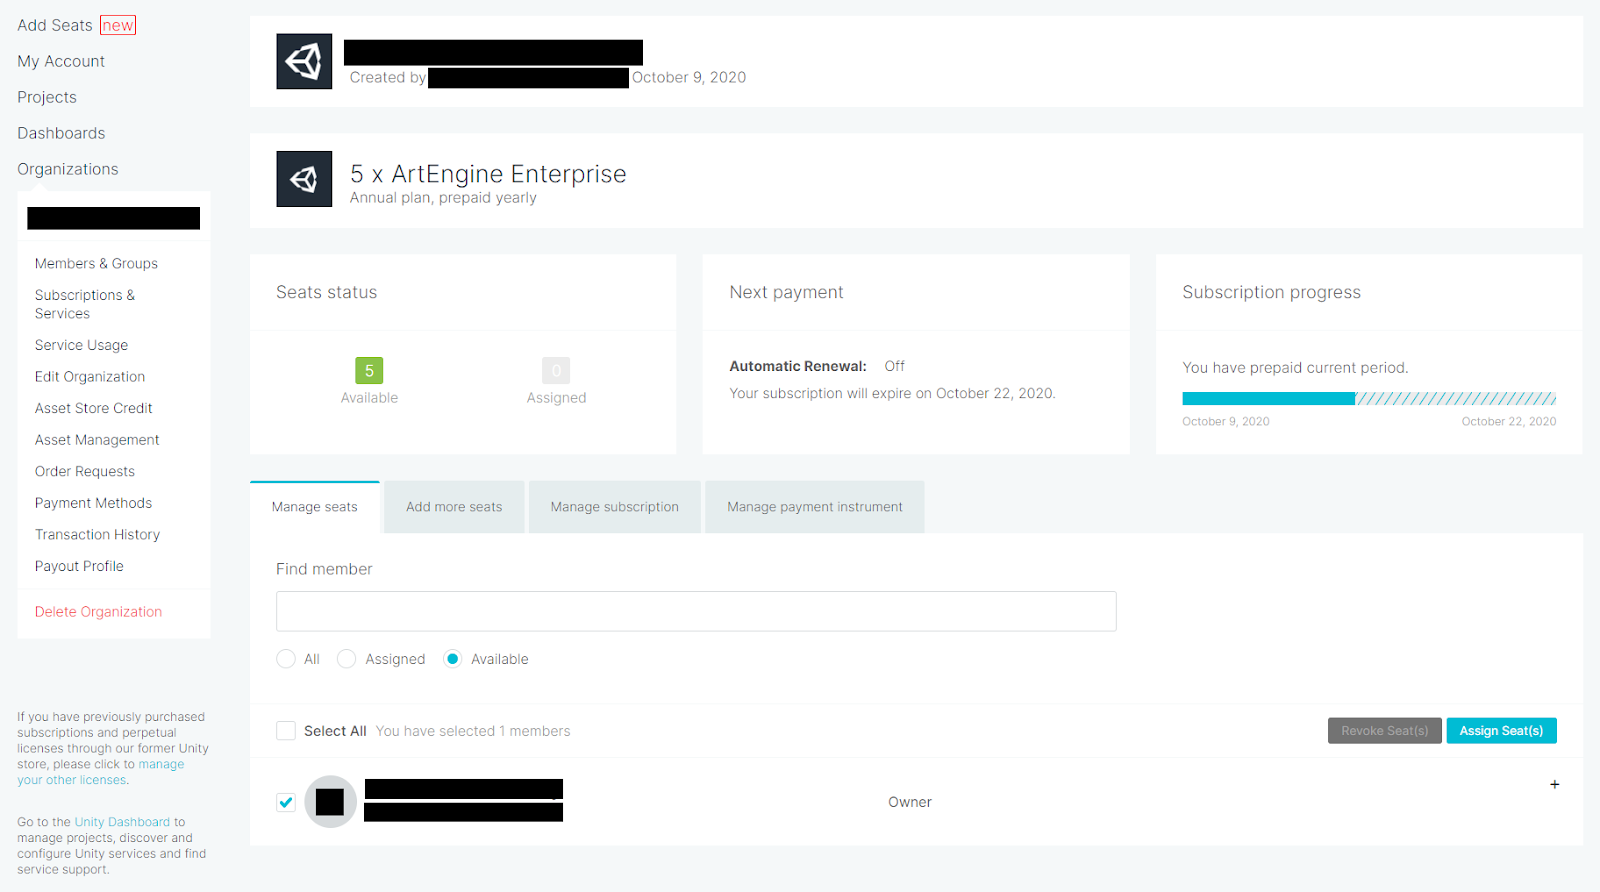Switch to the Manage seats tab
The image size is (1600, 892).
point(315,507)
